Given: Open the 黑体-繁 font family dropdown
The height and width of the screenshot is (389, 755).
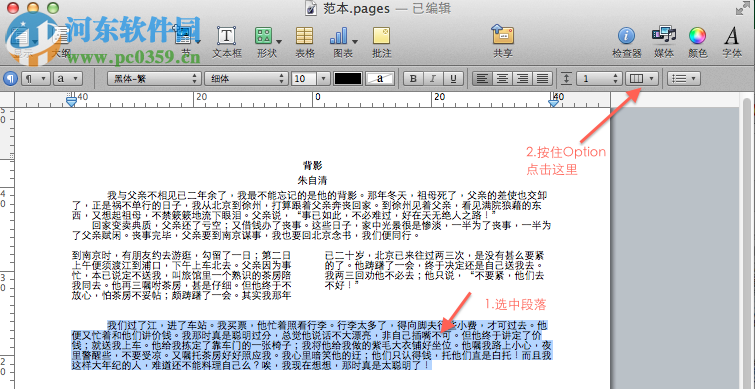Looking at the screenshot, I should (154, 78).
